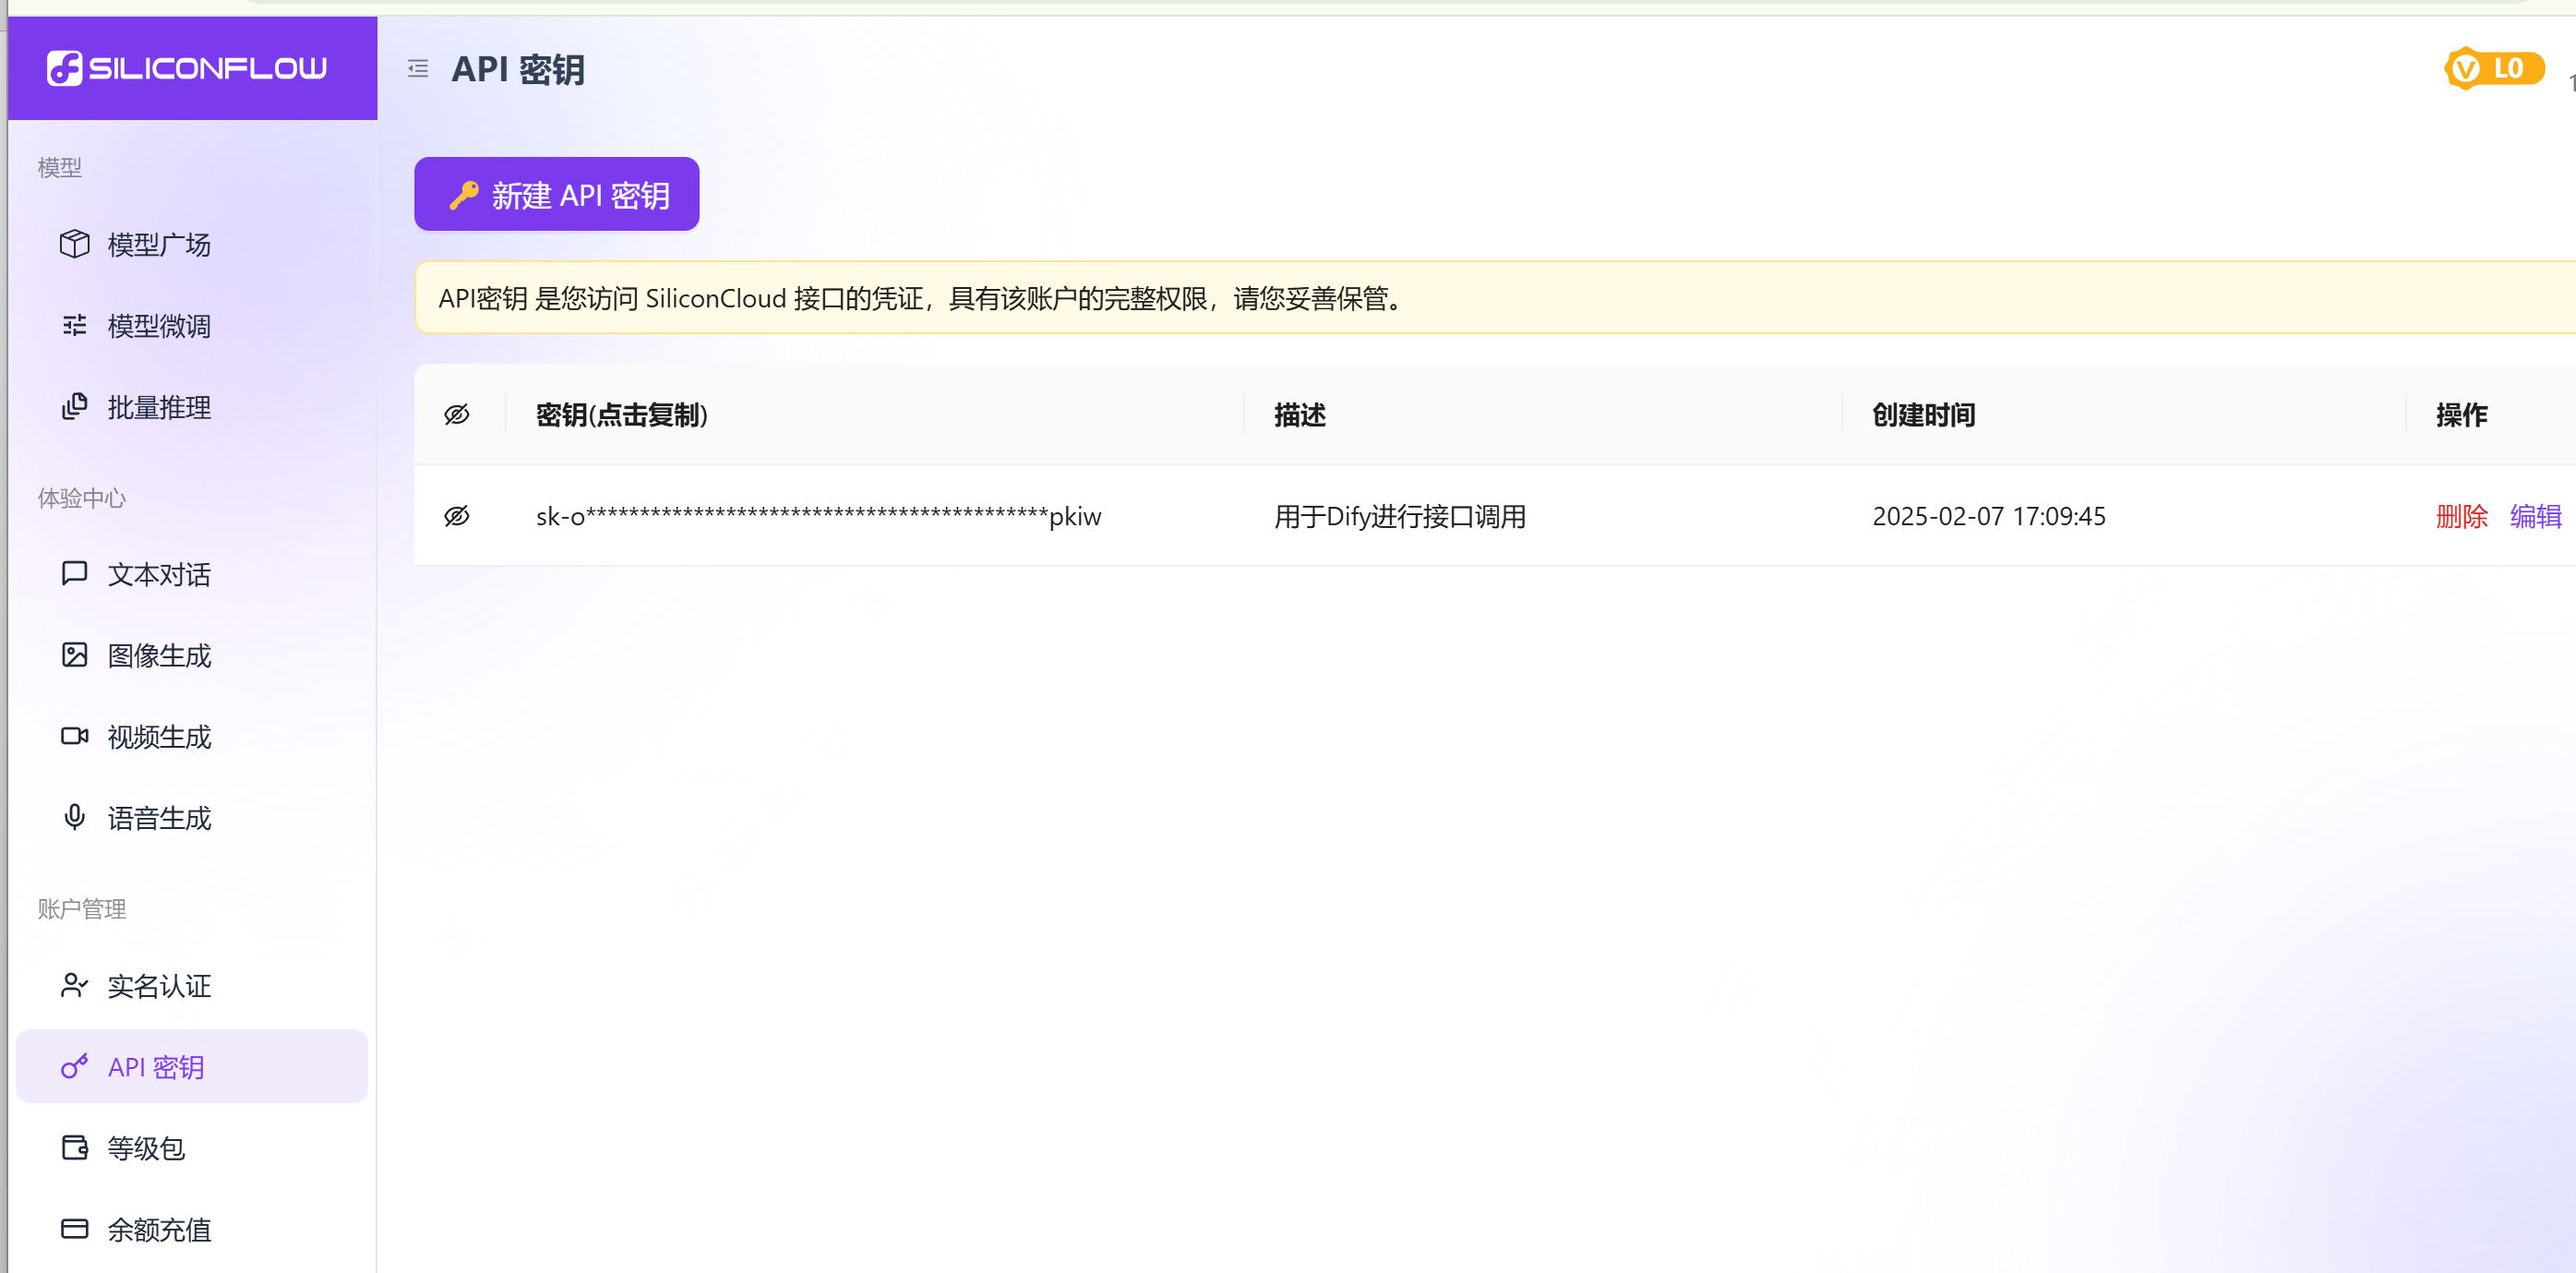Toggle visibility of all keys in header

point(457,414)
